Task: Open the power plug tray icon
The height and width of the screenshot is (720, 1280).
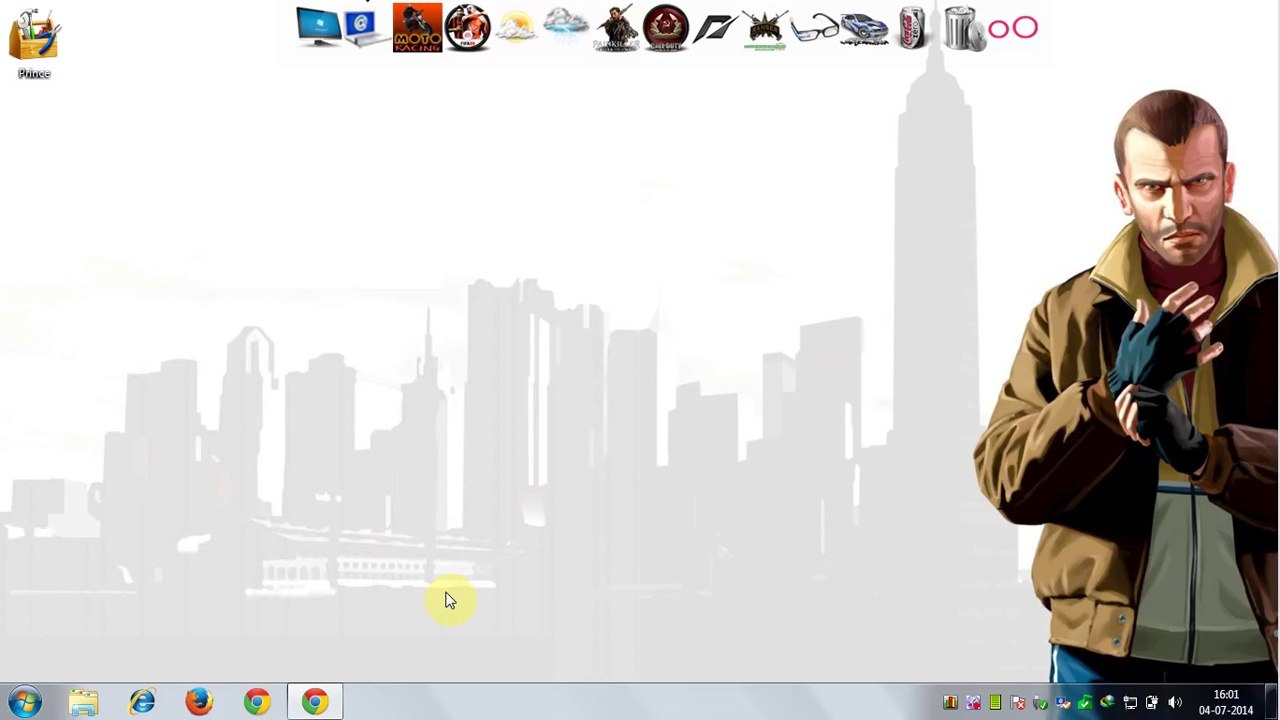Action: (x=1152, y=703)
